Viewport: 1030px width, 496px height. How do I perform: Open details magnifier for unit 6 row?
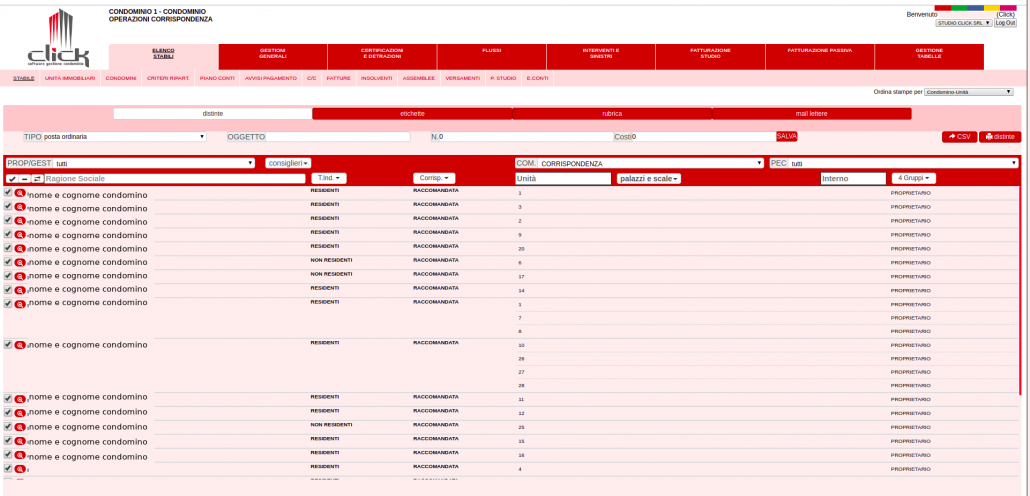click(x=20, y=262)
